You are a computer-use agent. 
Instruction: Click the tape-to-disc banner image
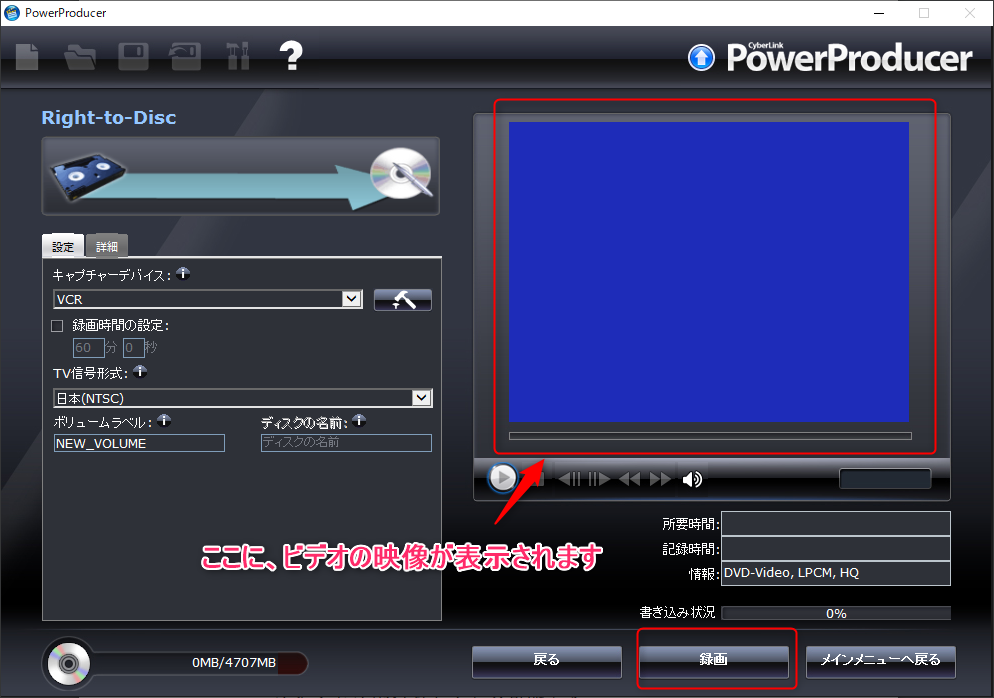(x=241, y=176)
